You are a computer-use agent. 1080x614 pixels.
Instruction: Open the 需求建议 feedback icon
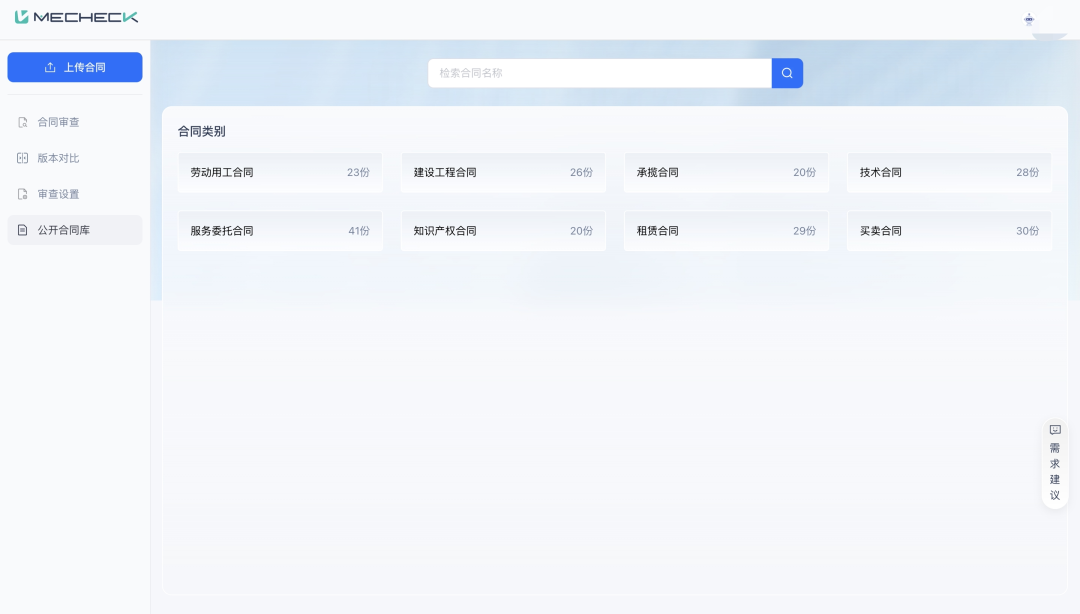[1055, 430]
